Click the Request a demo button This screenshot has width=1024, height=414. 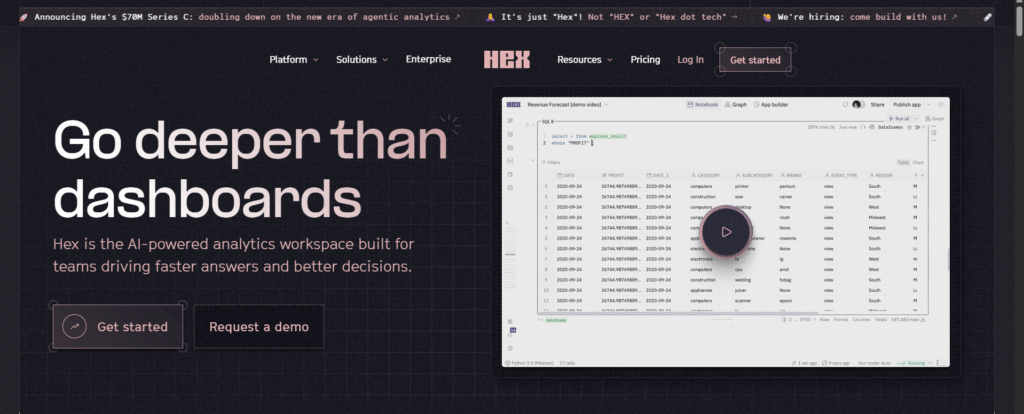coord(259,326)
